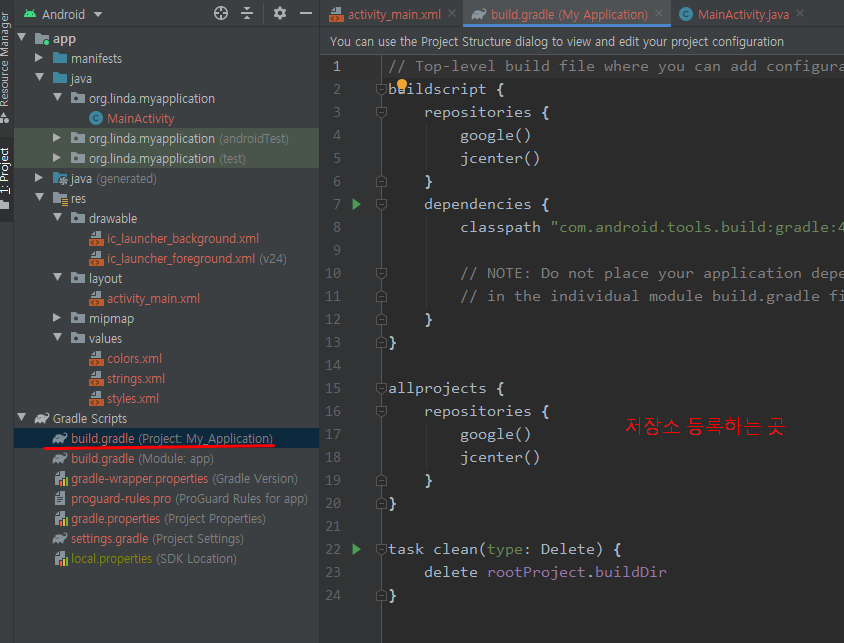
Task: Expand the java (generated) folder
Action: 39,178
